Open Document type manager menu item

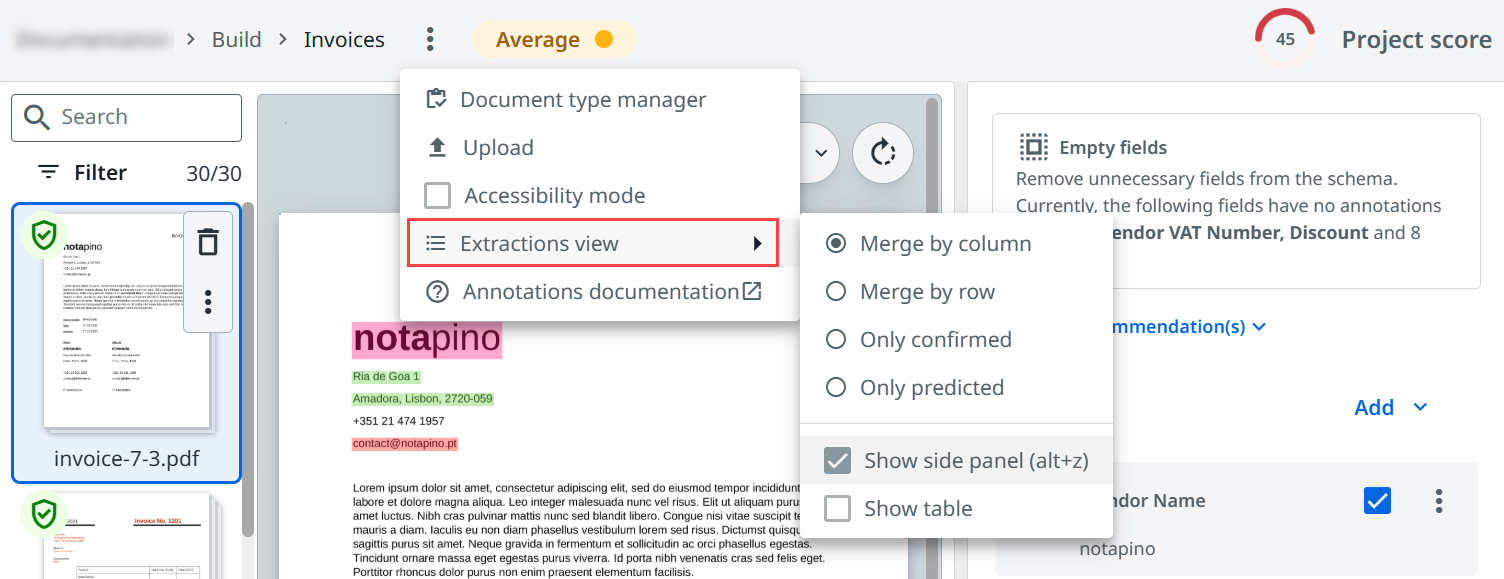point(582,100)
